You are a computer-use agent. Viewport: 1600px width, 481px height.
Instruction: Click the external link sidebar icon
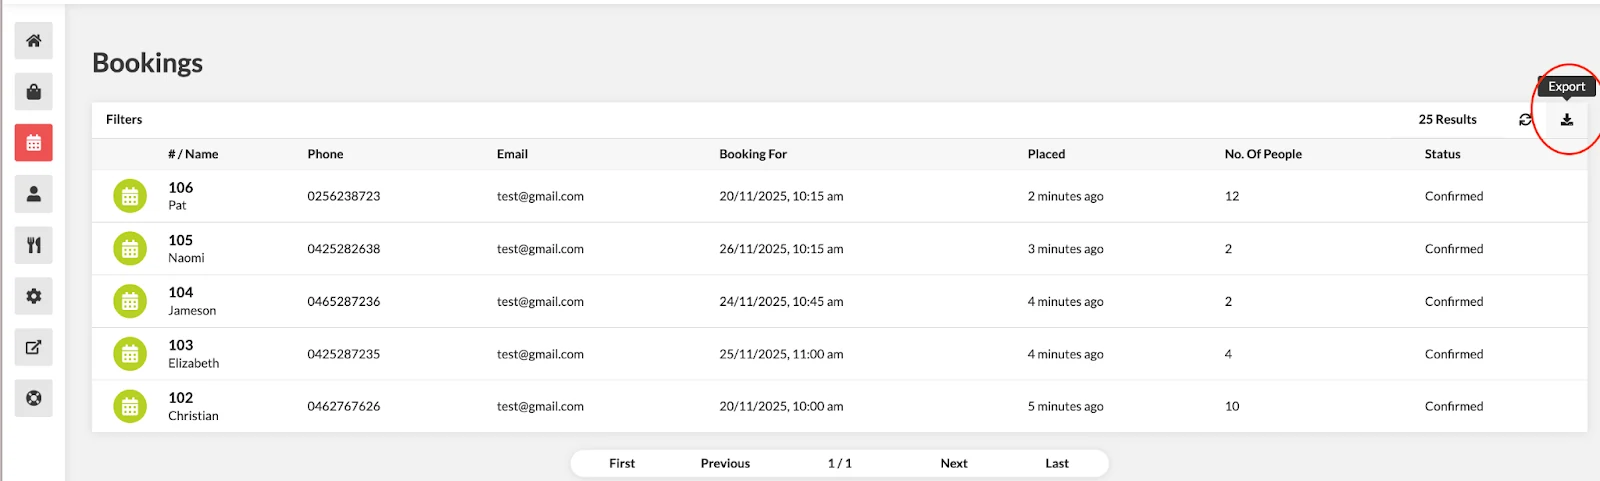pyautogui.click(x=33, y=347)
